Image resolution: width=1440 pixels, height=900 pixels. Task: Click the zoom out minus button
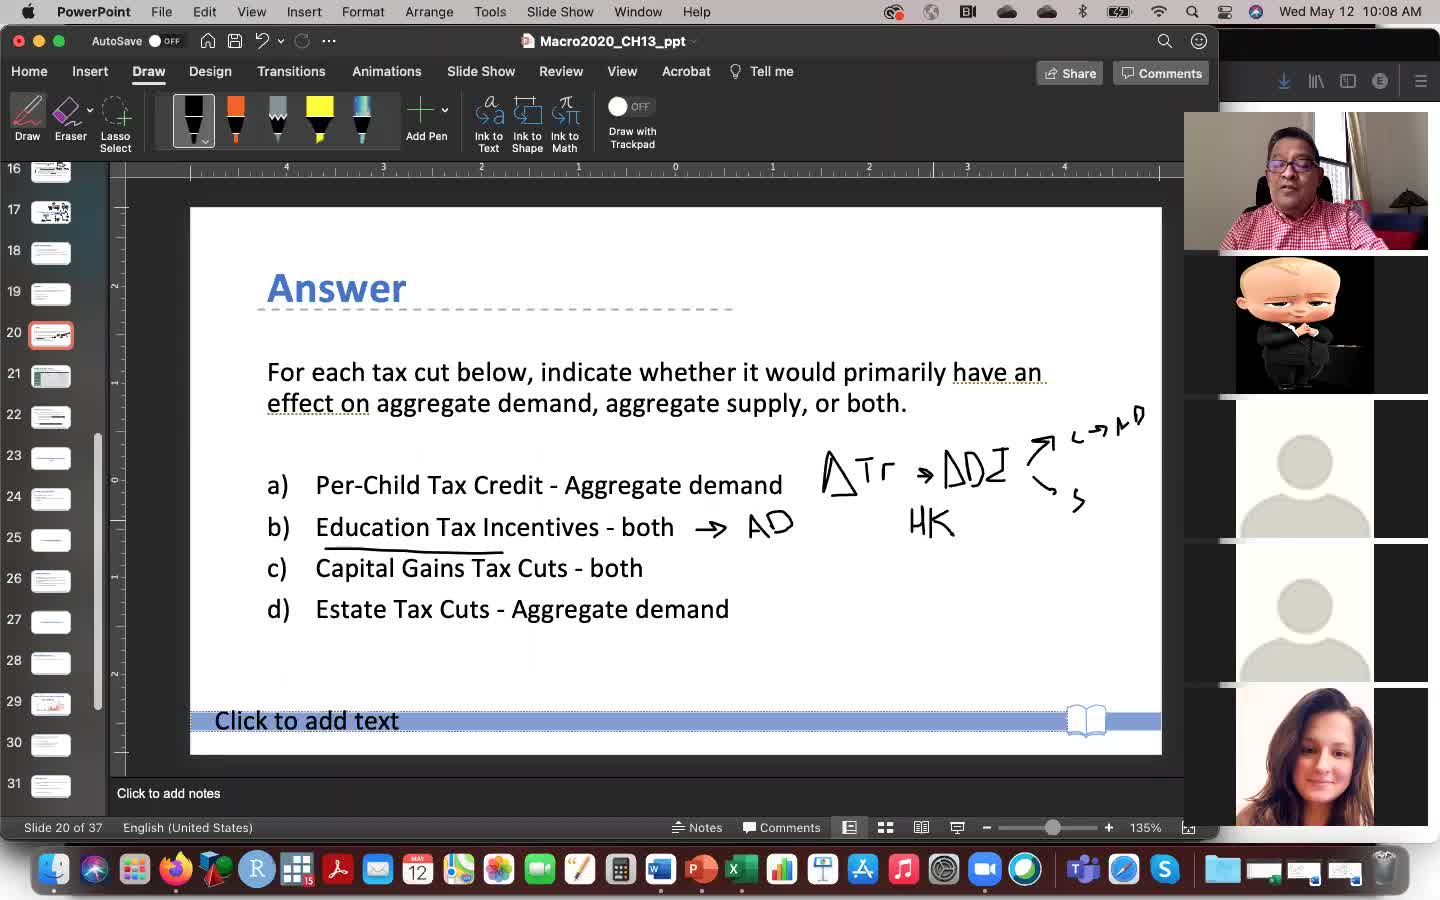point(987,828)
